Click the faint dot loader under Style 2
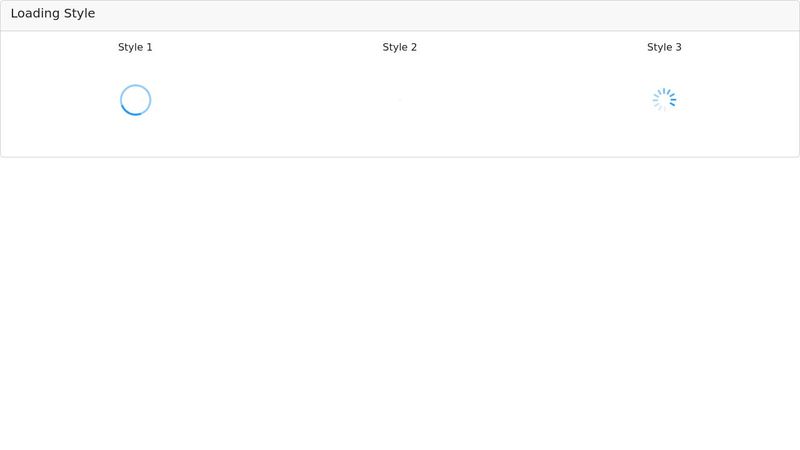The image size is (800, 450). pos(400,100)
